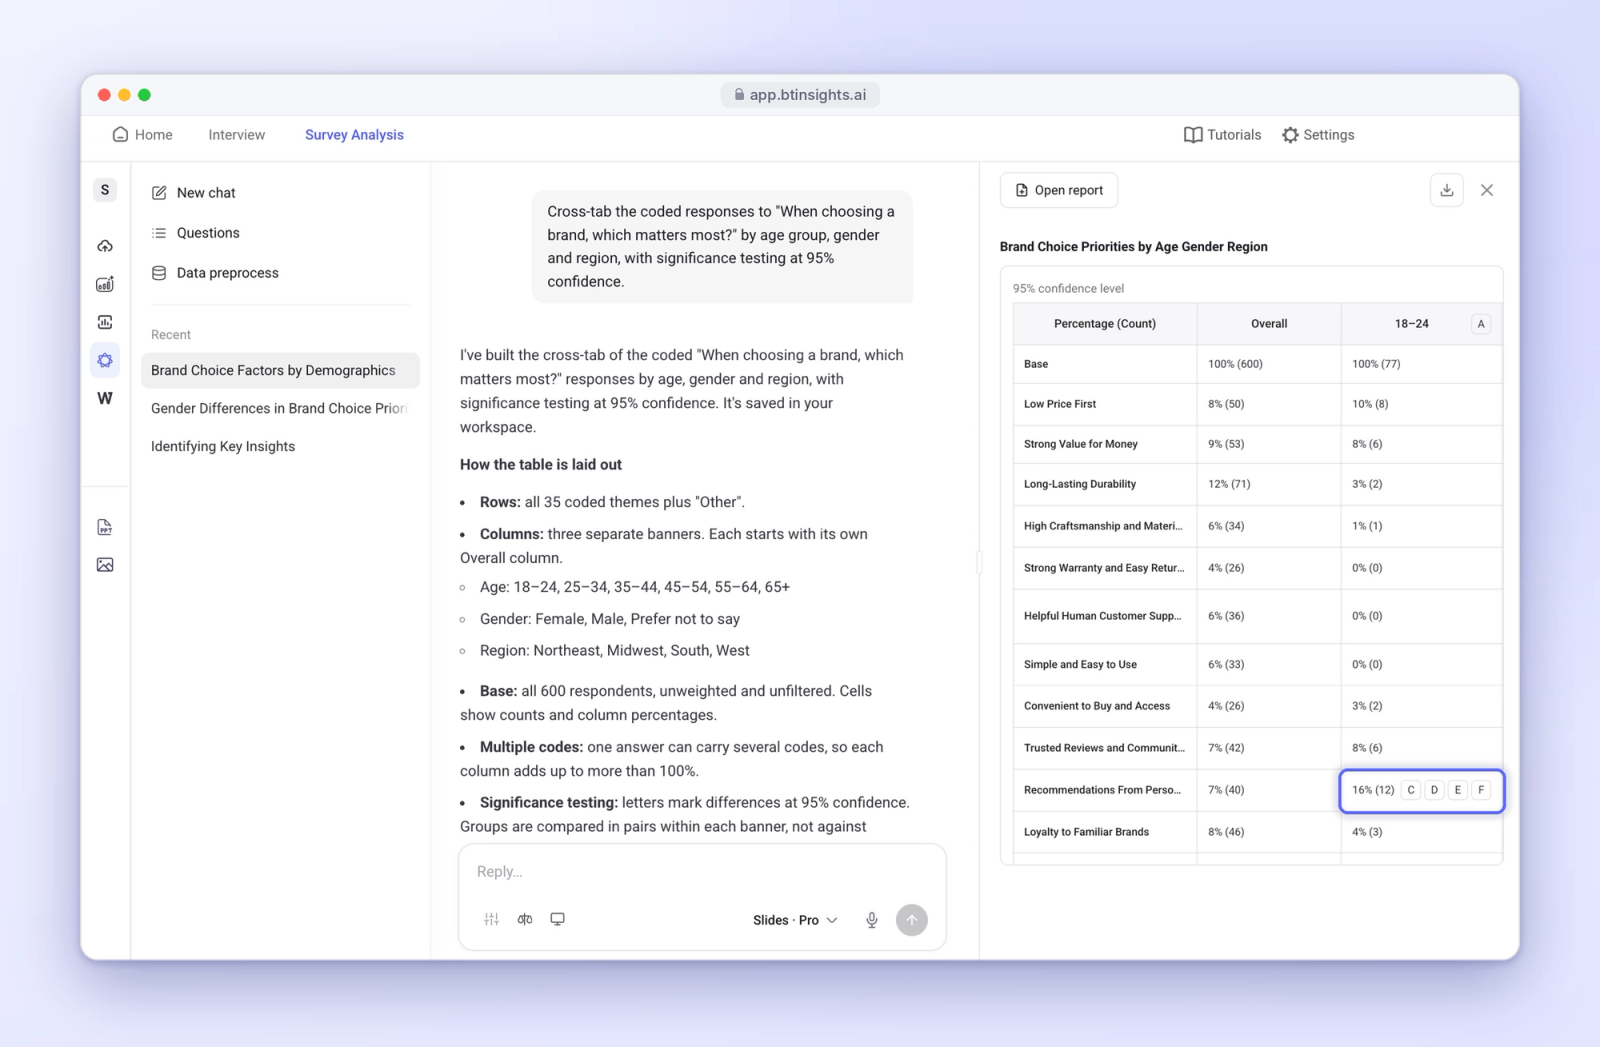The image size is (1600, 1047).
Task: Click the monitor icon below reply field
Action: click(558, 919)
